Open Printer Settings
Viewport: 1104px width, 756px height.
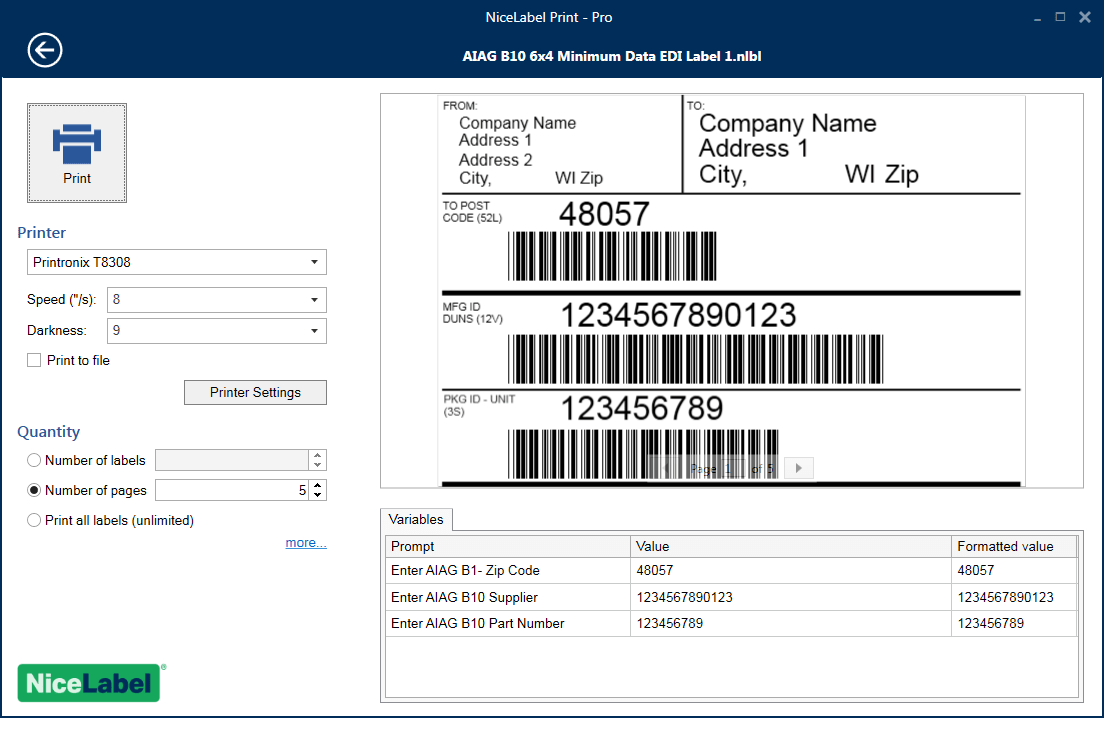click(x=254, y=392)
